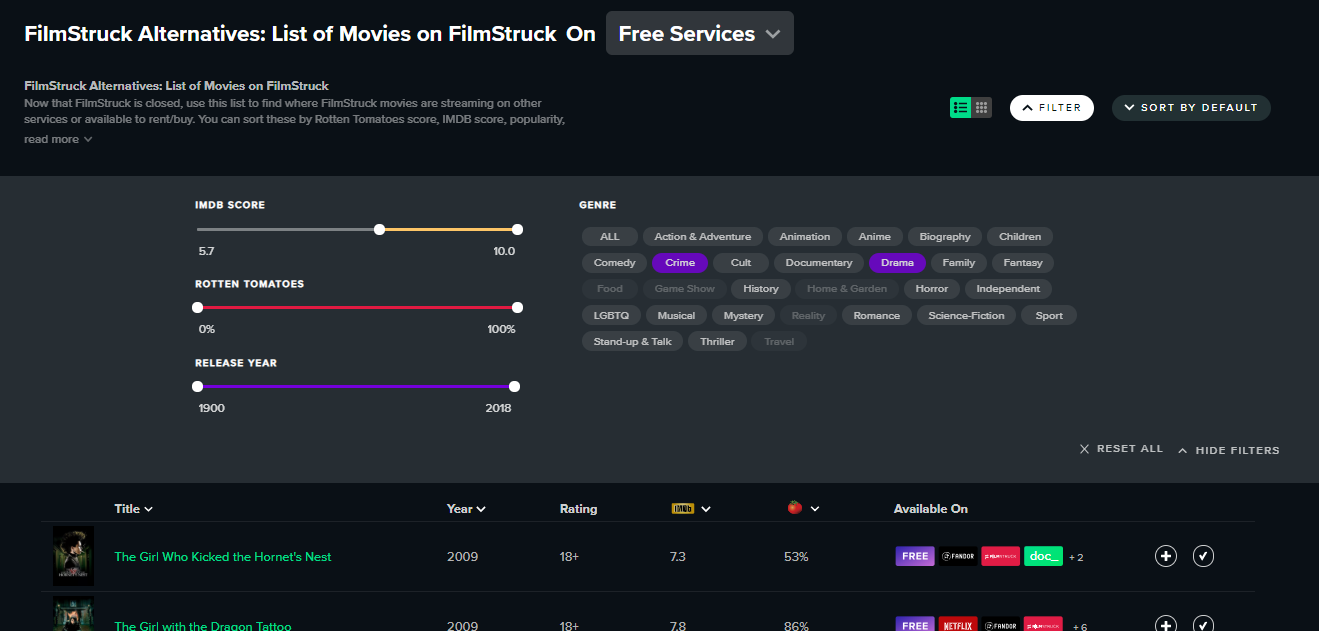
Task: Click FilmStruck badge in Hornet's Nest row
Action: click(x=1000, y=556)
